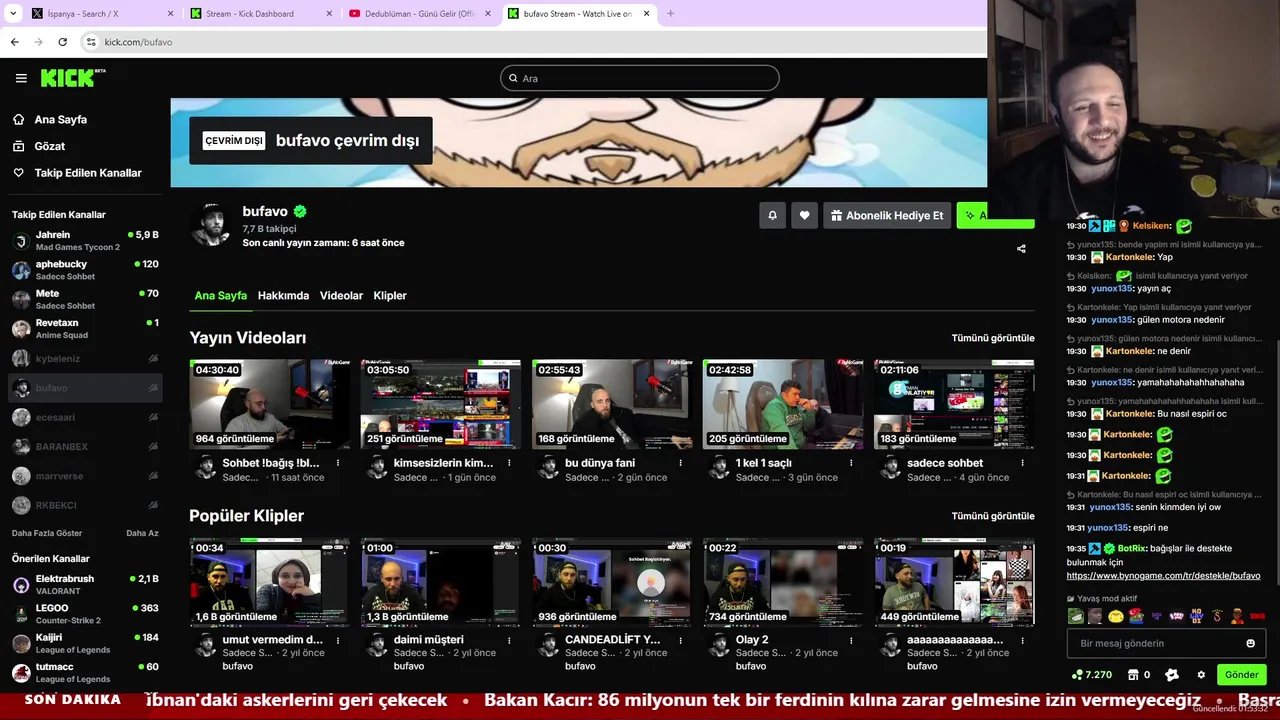Open options for sadece sohbet video

(1022, 463)
